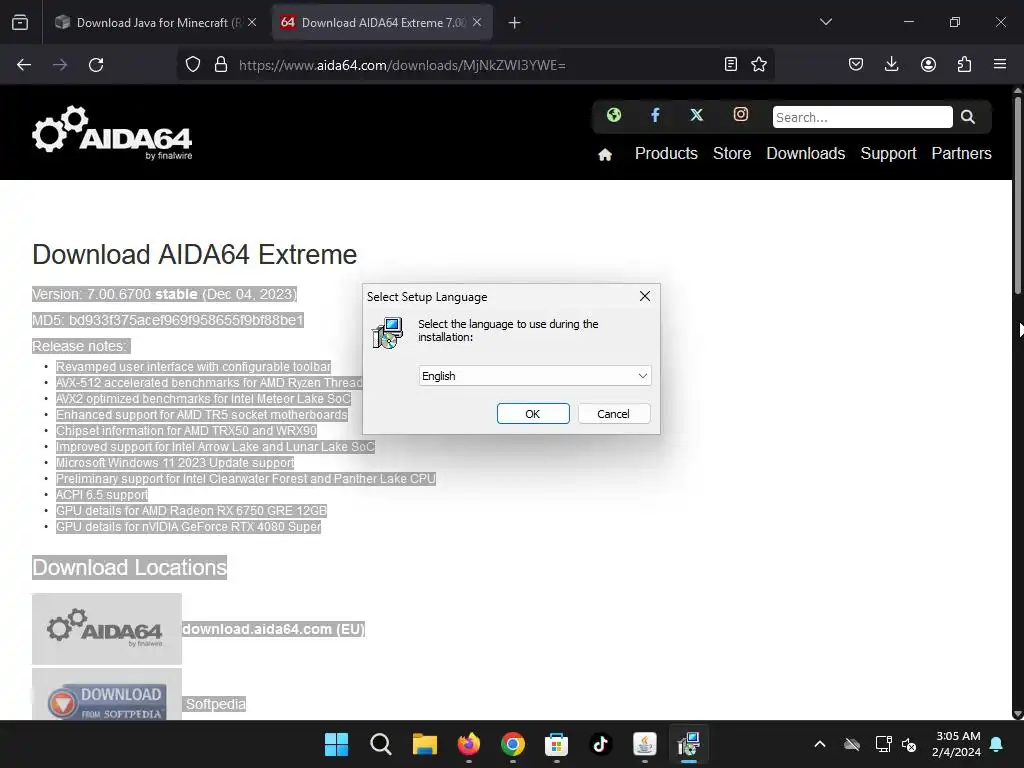The image size is (1024, 768).
Task: Click the Softpedia download link
Action: tap(216, 704)
